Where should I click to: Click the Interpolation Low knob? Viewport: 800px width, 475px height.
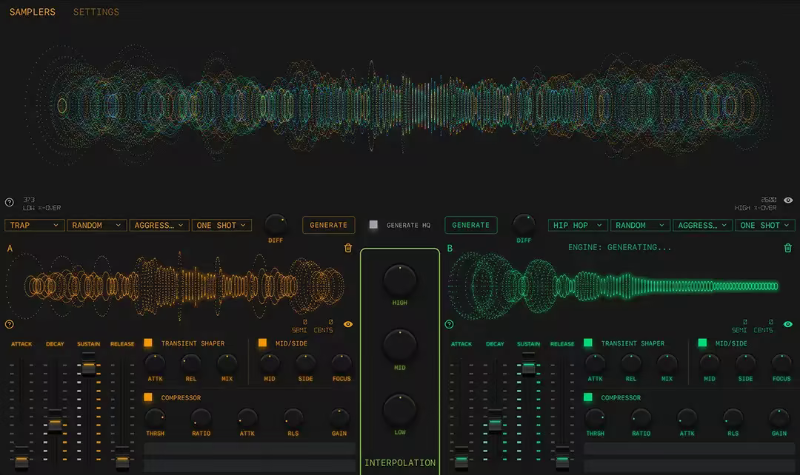coord(399,410)
